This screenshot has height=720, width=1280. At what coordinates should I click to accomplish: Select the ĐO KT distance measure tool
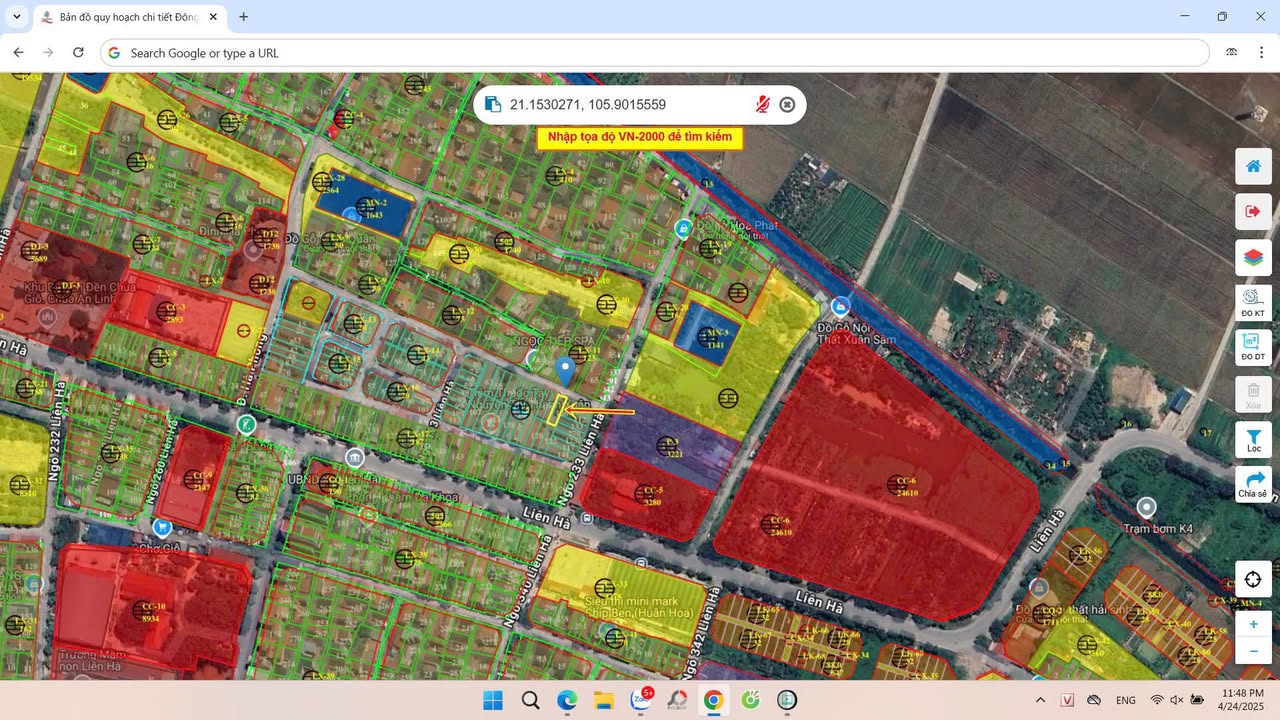1253,302
